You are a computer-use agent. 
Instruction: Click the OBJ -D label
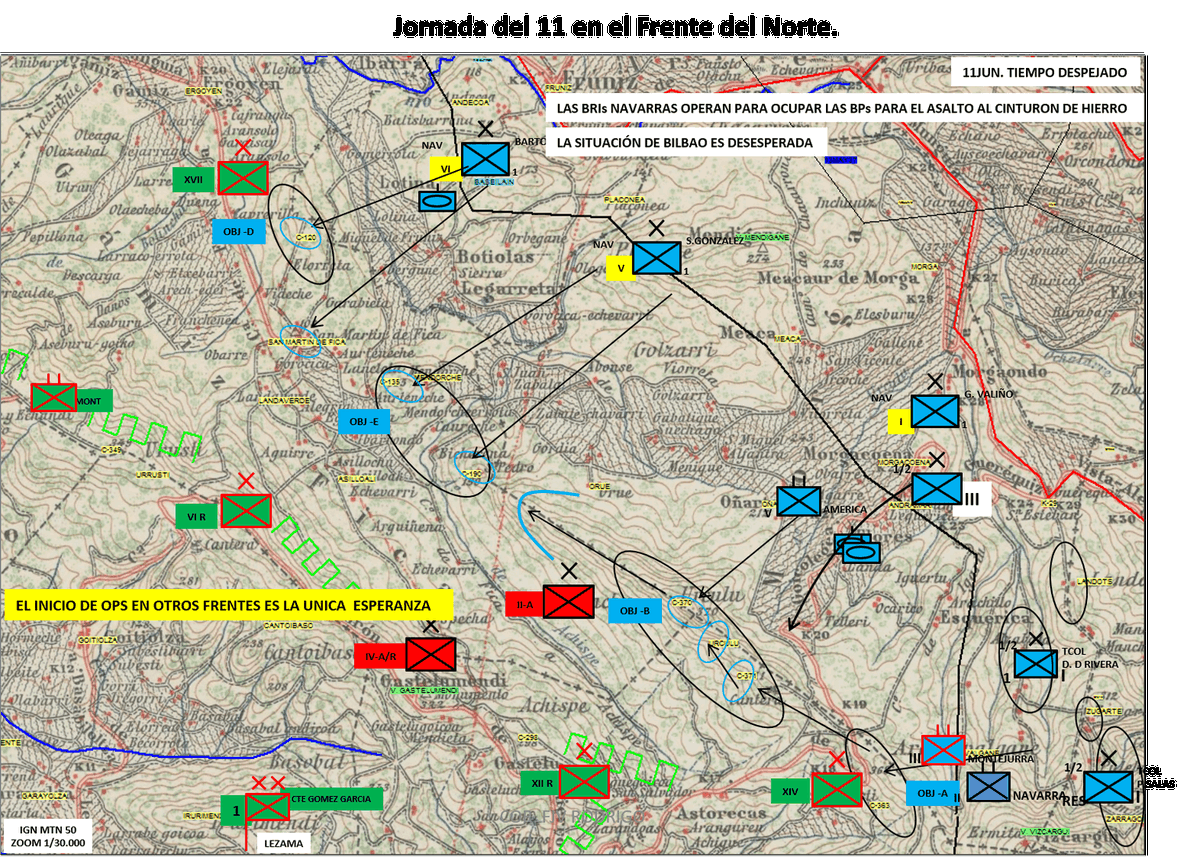(x=238, y=232)
